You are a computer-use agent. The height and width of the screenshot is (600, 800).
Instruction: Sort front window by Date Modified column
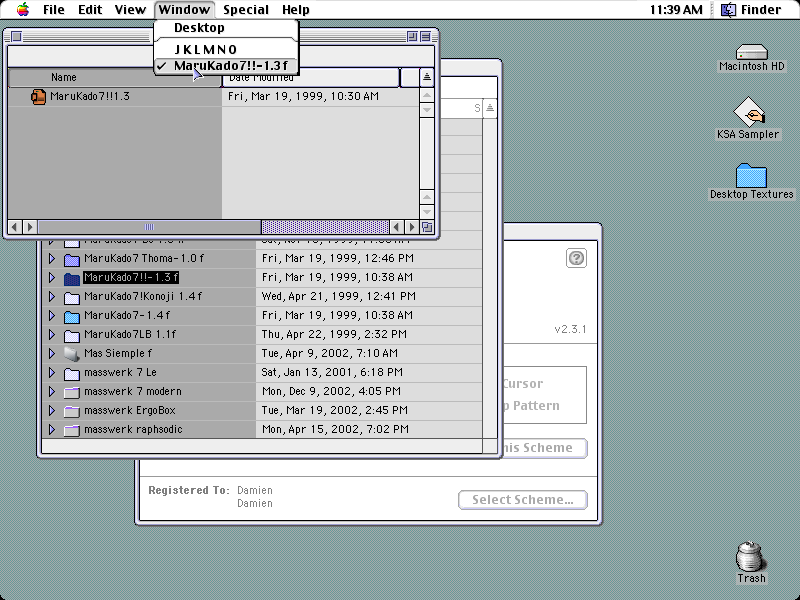tap(310, 78)
